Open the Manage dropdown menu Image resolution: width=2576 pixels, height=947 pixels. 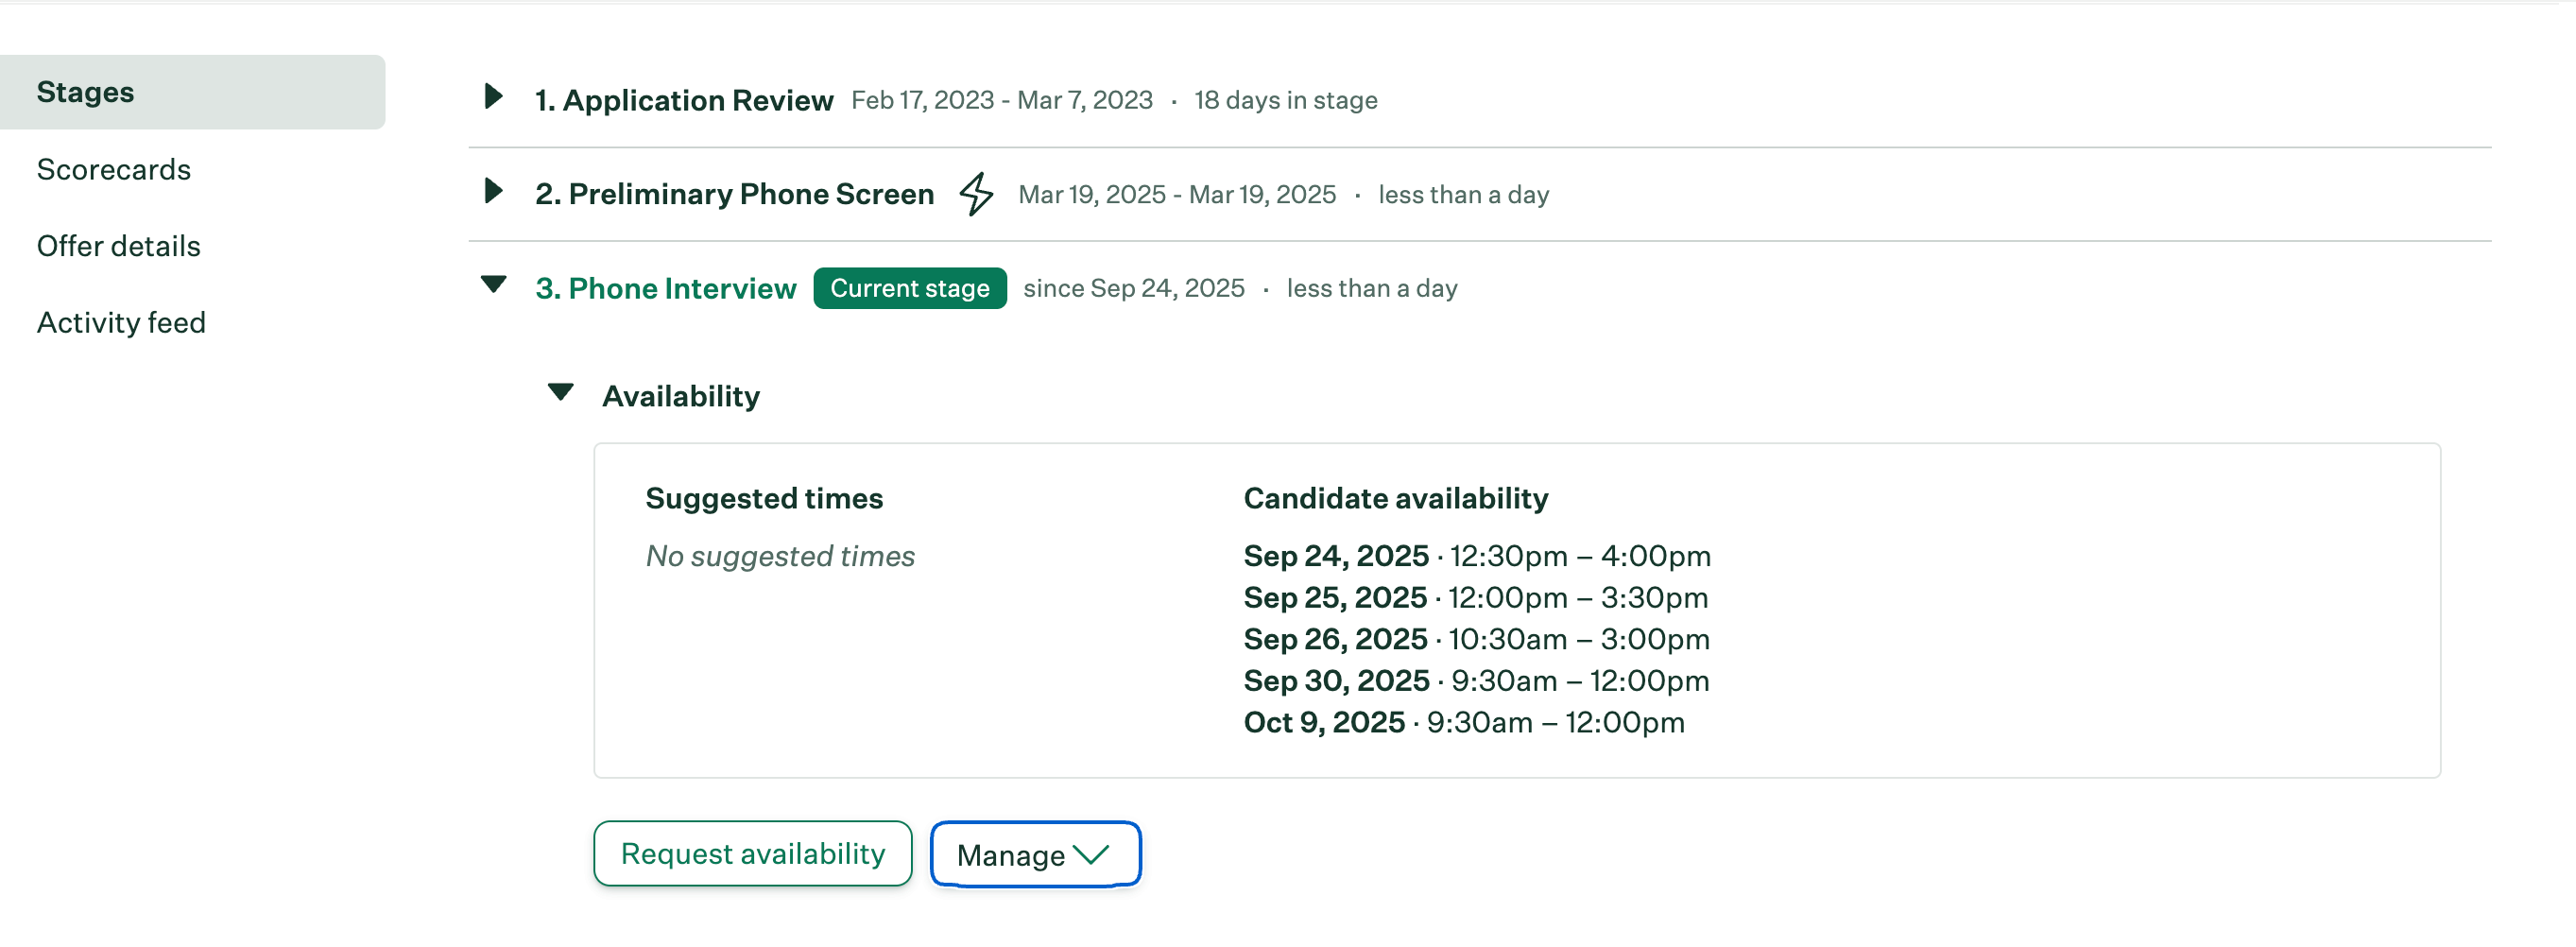click(x=1034, y=854)
